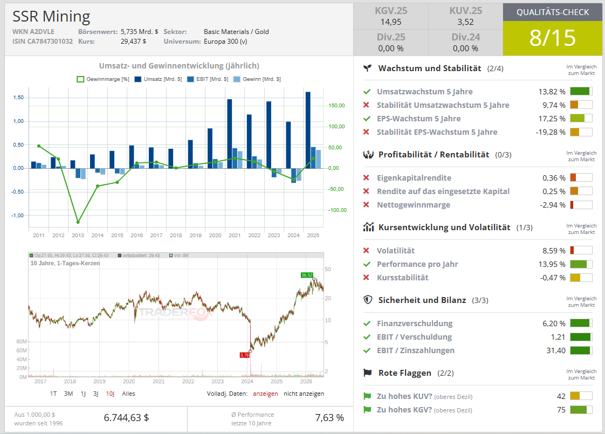Click green checkmark next to EPS-Wachstum 5 Jahre

[367, 118]
